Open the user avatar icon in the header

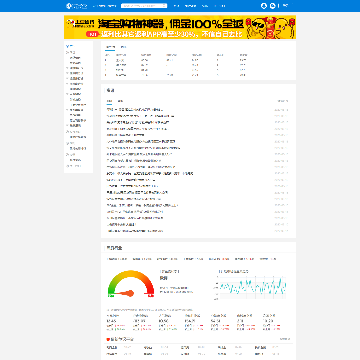[x=264, y=6]
